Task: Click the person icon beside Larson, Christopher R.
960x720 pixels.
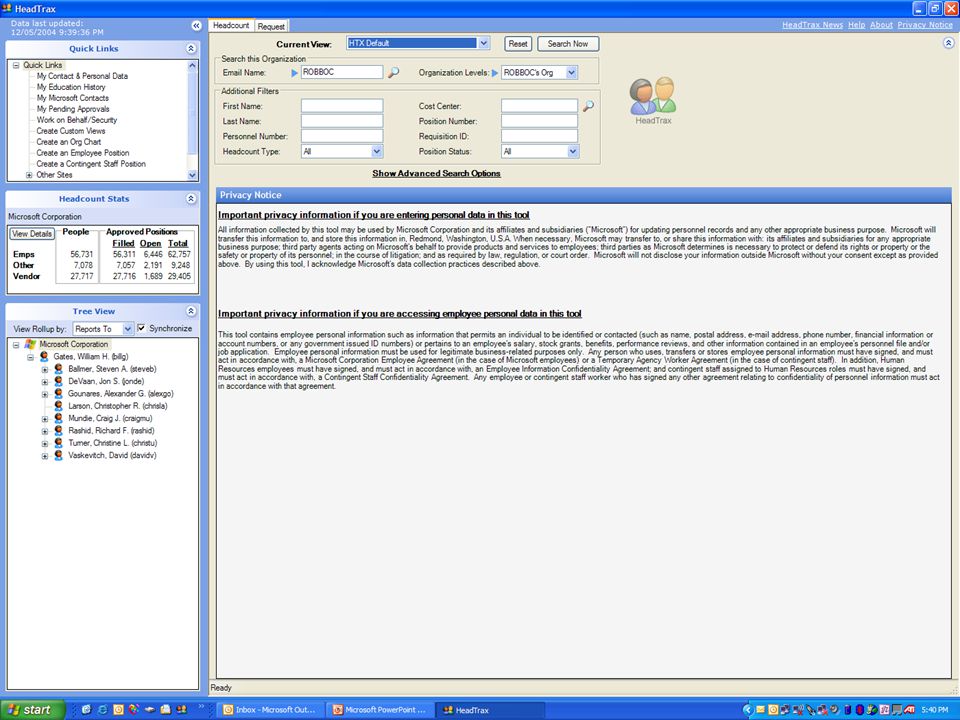Action: pyautogui.click(x=59, y=405)
